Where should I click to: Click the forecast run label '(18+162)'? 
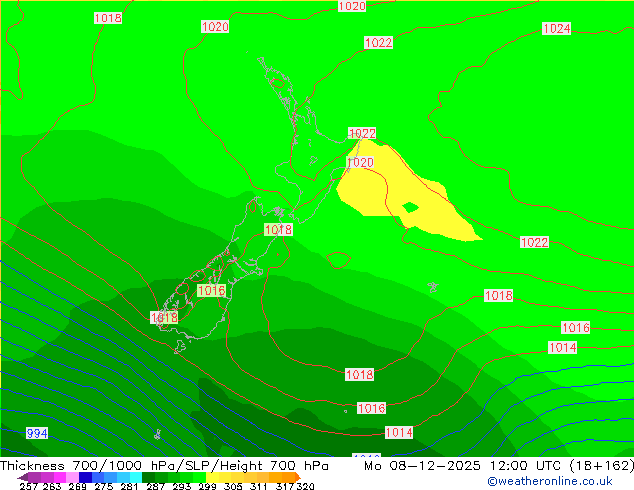pyautogui.click(x=602, y=466)
